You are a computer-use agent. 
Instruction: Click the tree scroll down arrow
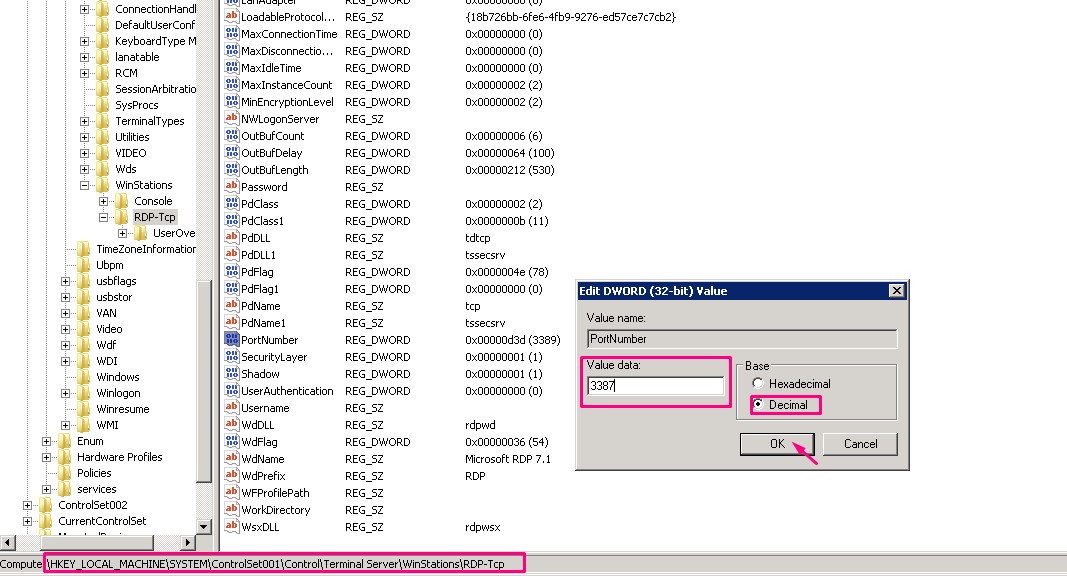203,526
